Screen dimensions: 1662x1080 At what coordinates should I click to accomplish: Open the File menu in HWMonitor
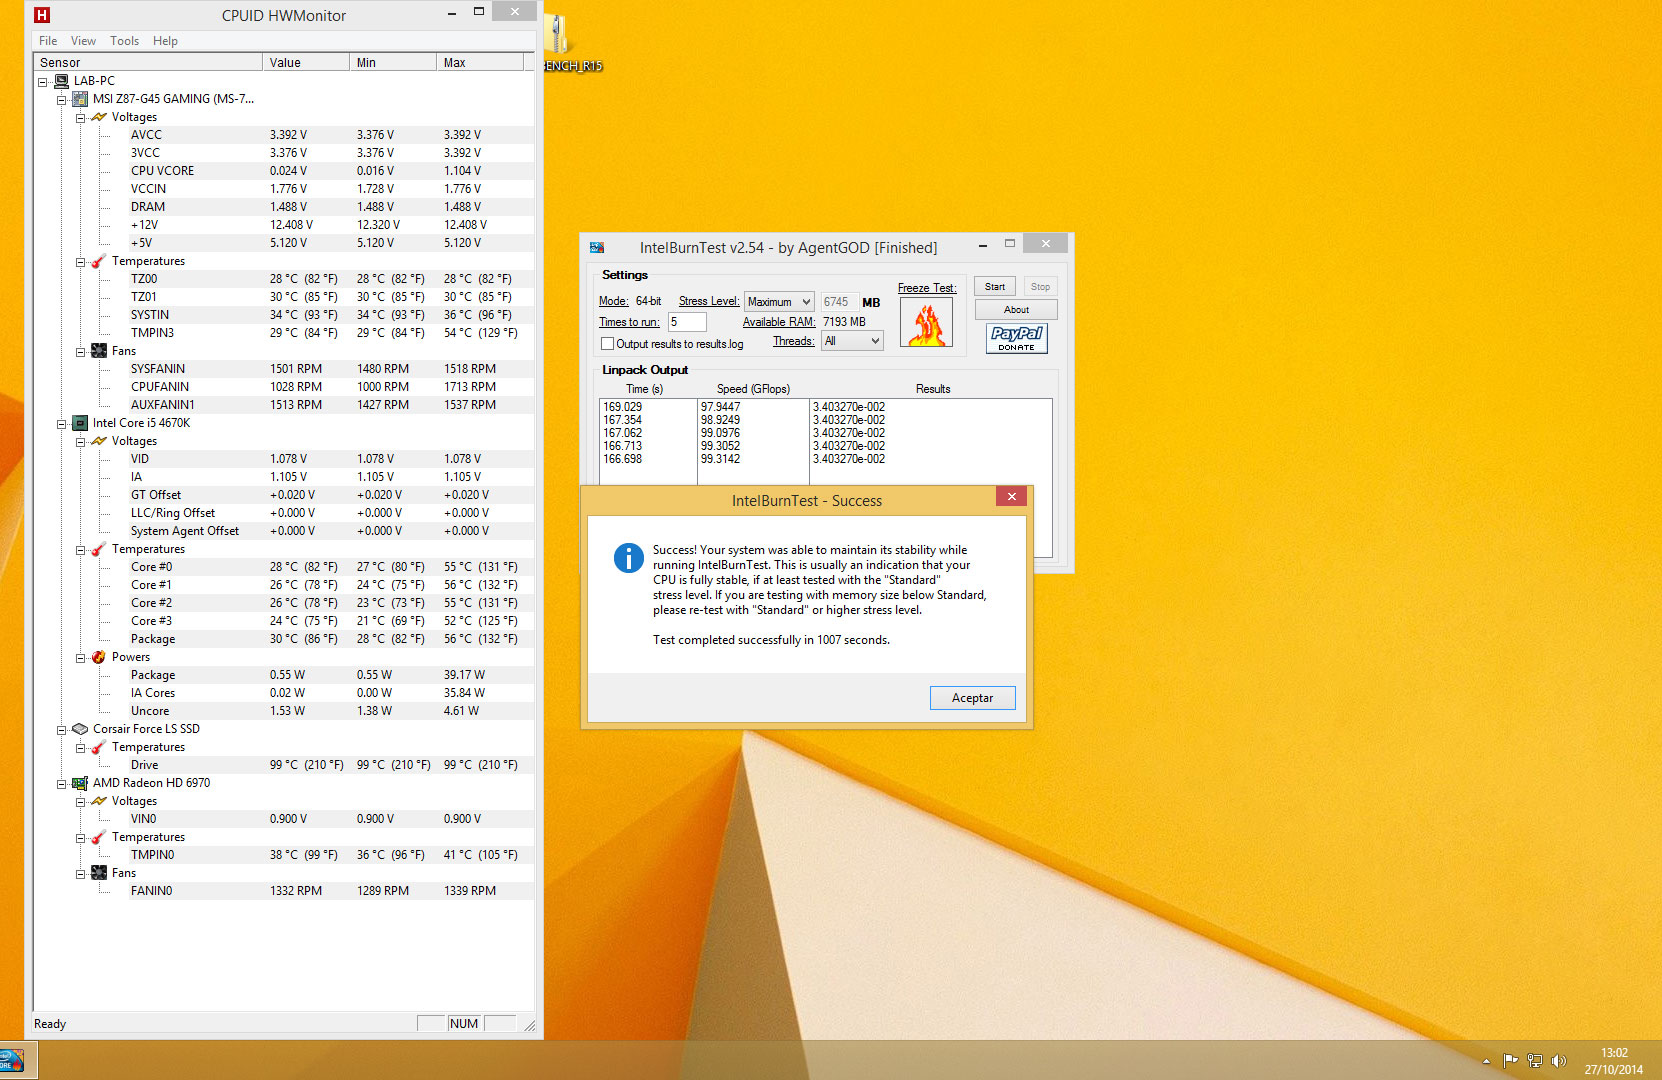(x=48, y=41)
